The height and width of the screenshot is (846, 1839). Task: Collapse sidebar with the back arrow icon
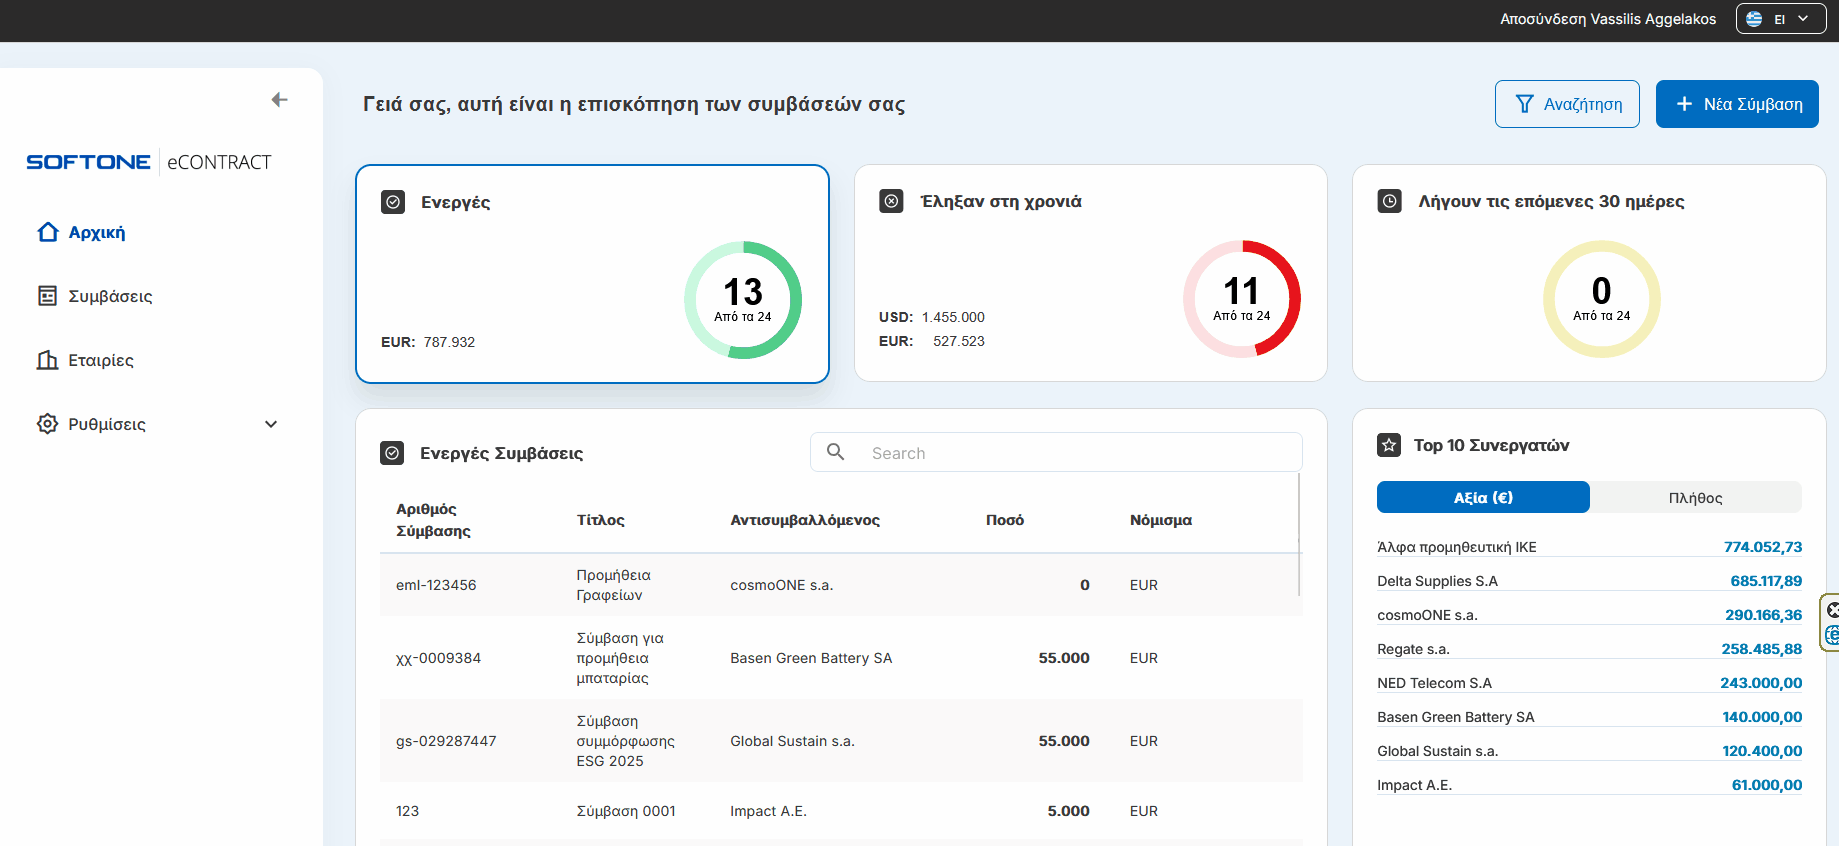[279, 100]
